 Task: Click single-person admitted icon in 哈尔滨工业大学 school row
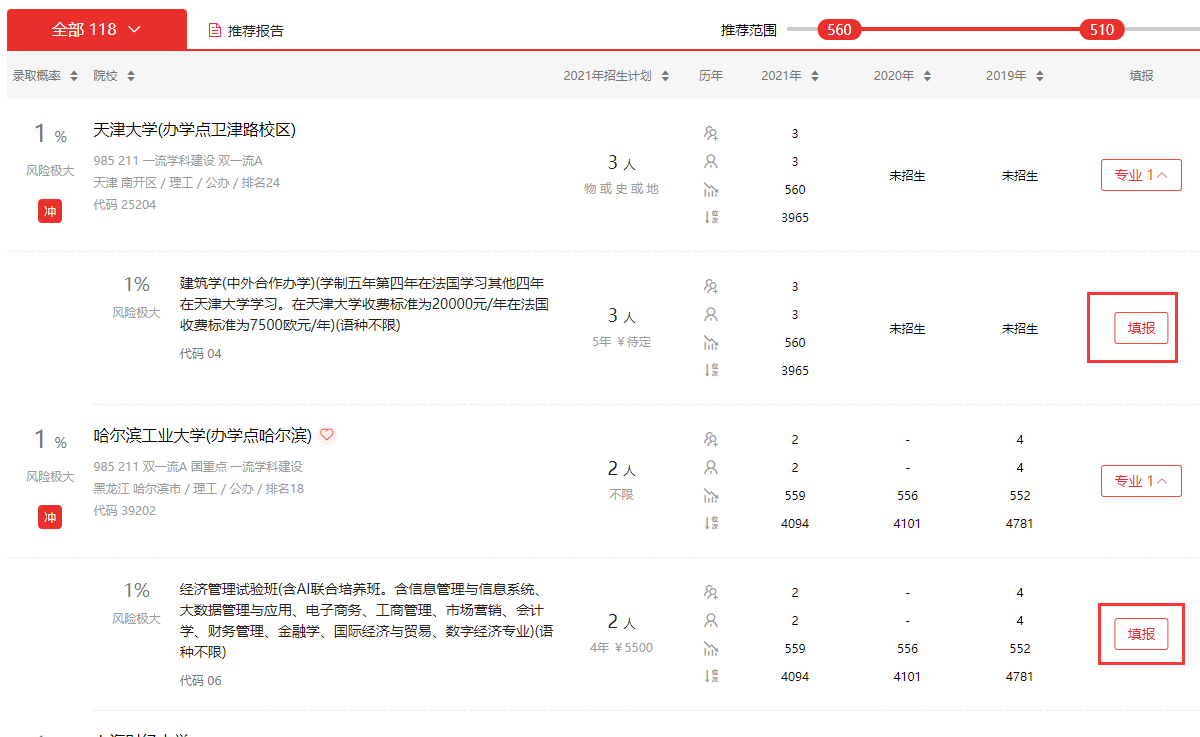(x=711, y=467)
